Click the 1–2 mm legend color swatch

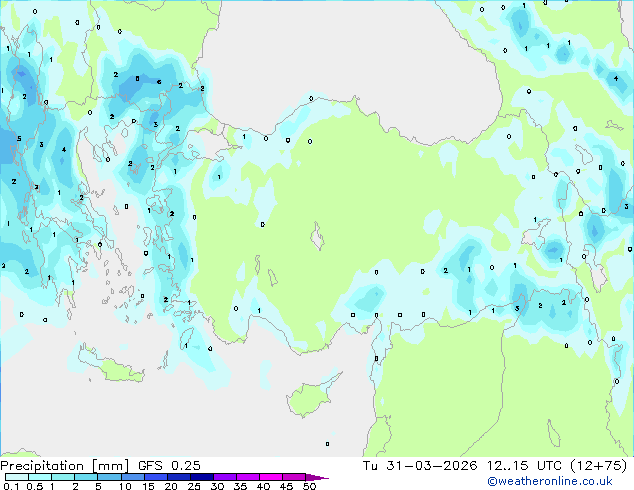(x=63, y=477)
